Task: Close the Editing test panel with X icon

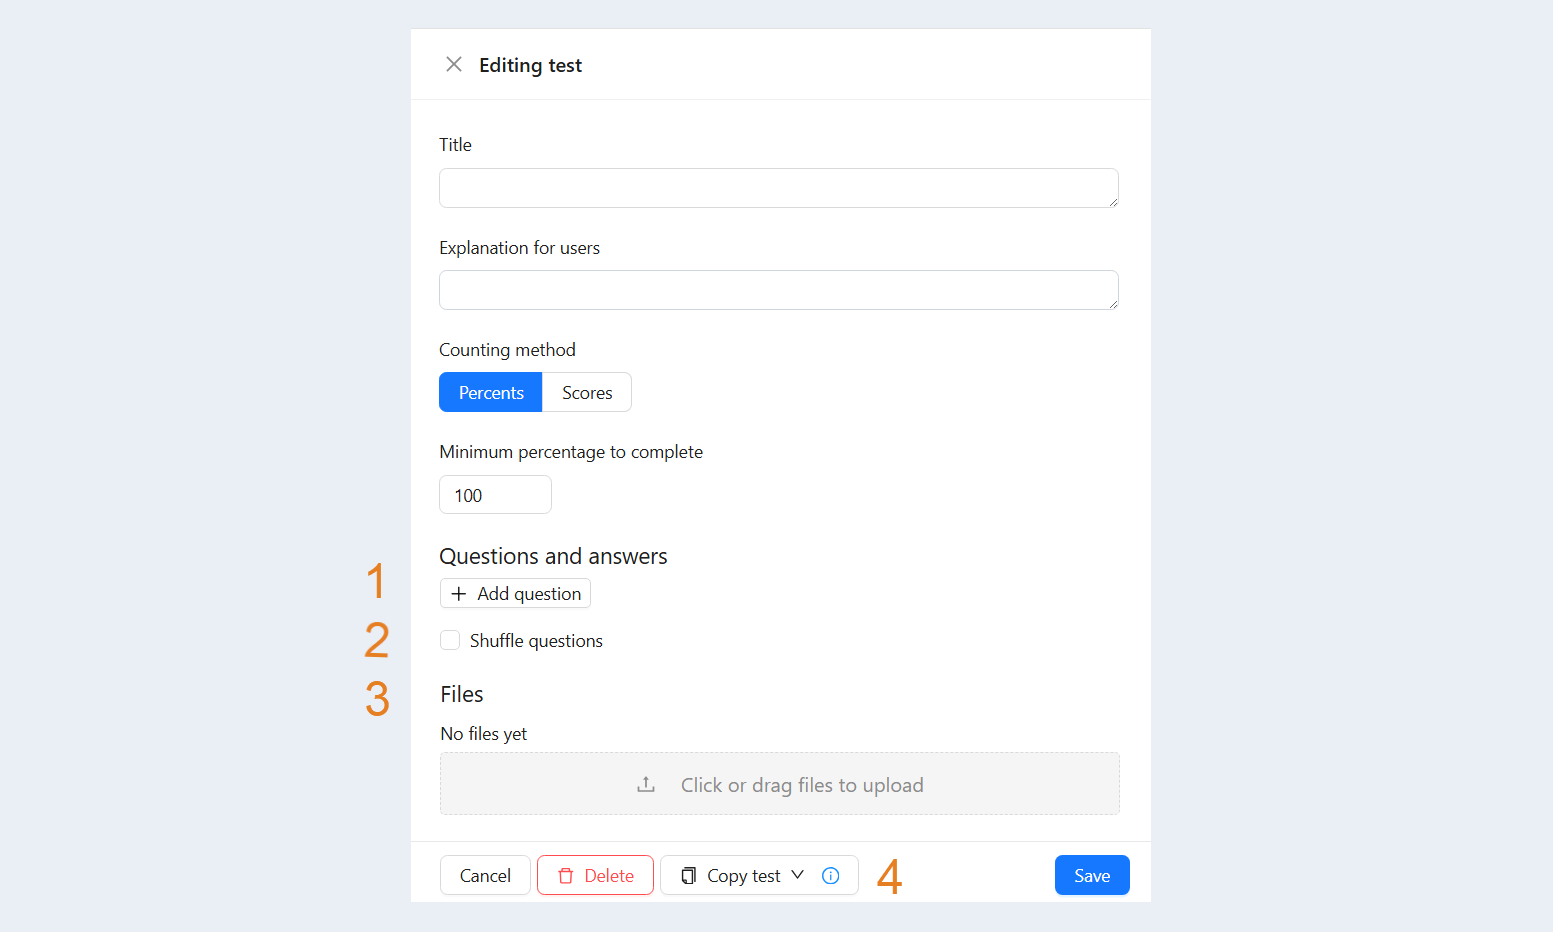Action: point(454,64)
